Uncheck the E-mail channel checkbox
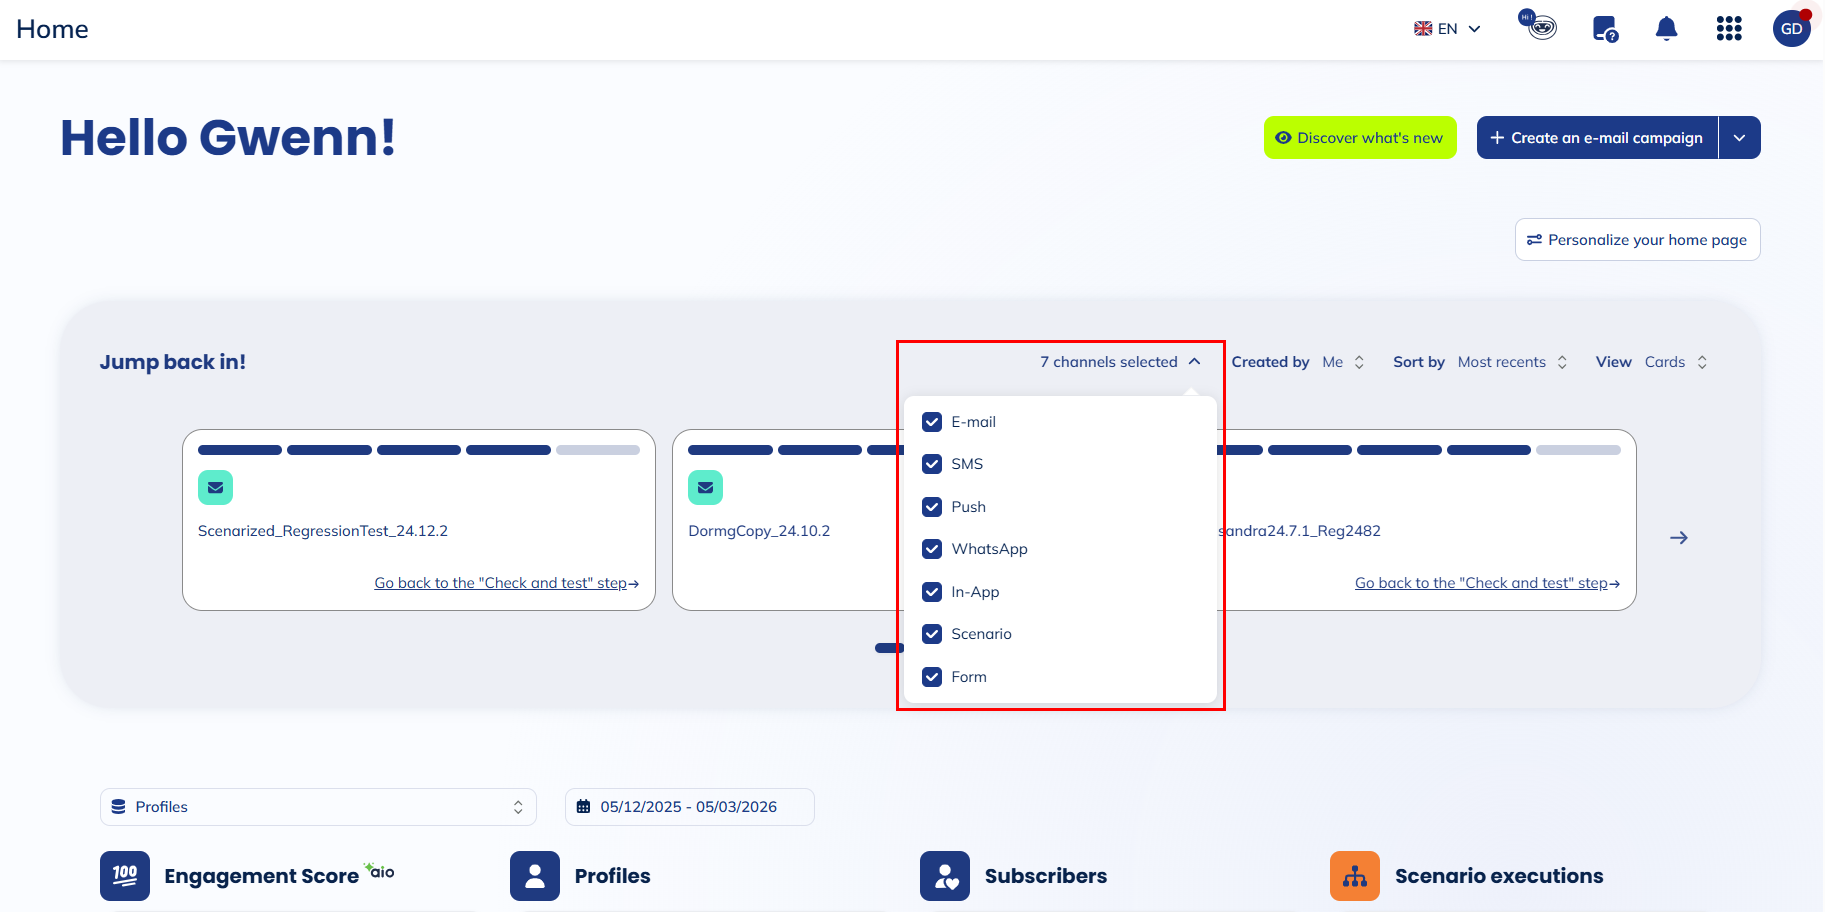Screen dimensions: 1825x912 pos(932,422)
